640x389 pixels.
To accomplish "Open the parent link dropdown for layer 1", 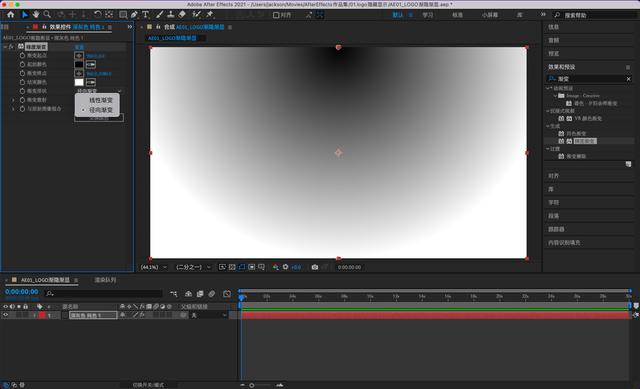I will pyautogui.click(x=209, y=316).
